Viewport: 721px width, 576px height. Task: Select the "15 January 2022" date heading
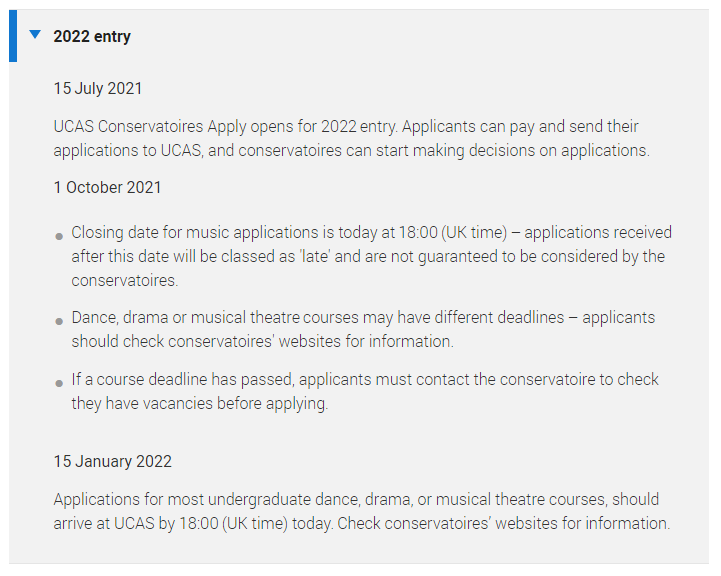113,462
